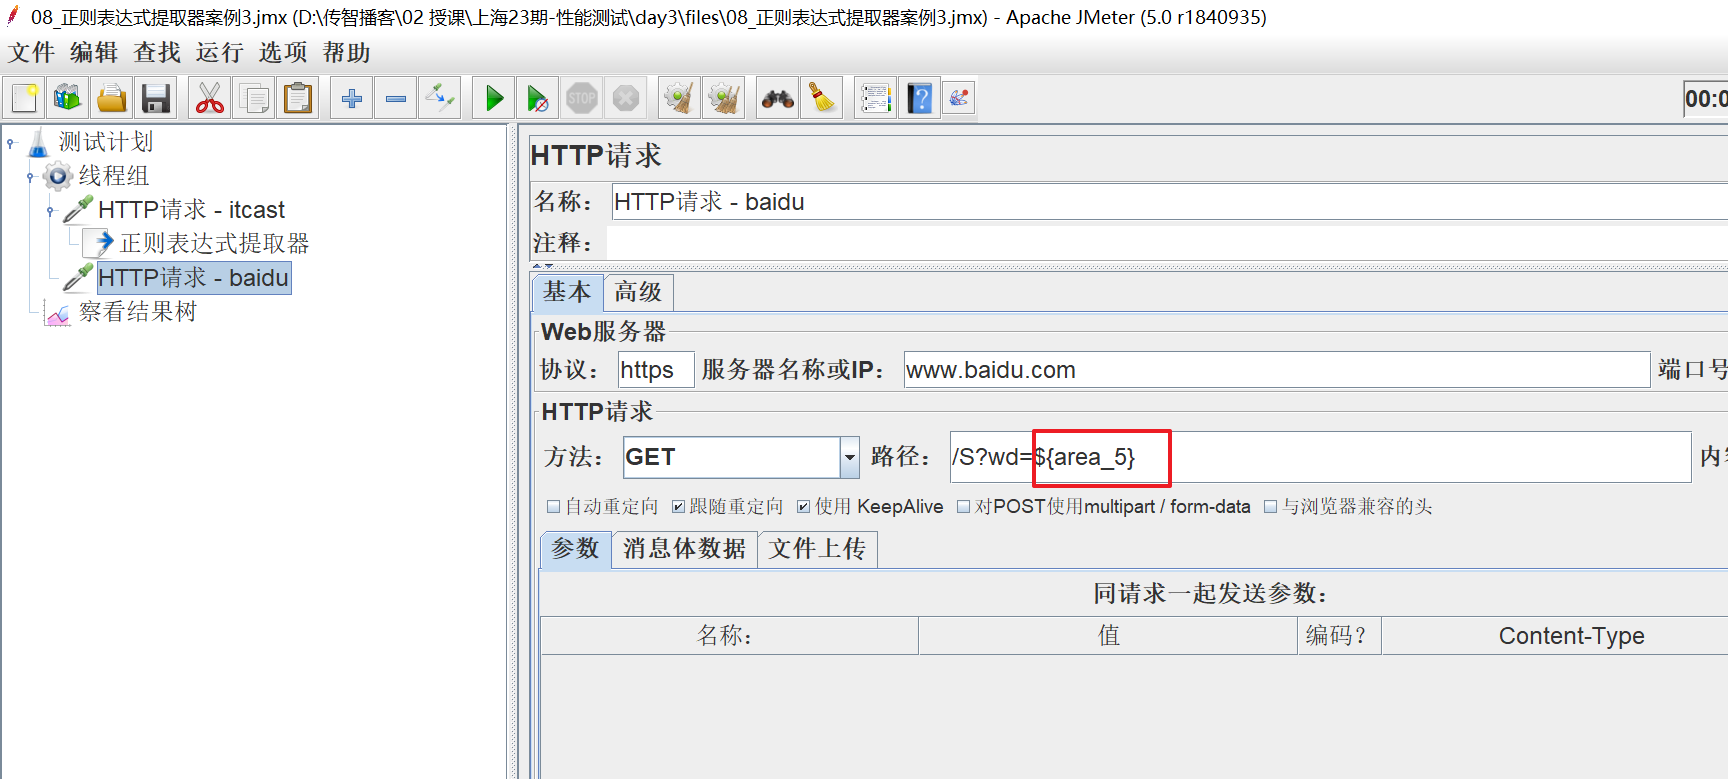The width and height of the screenshot is (1728, 779).
Task: Toggle 与浏览器兼容的头 checkbox
Action: 1270,507
